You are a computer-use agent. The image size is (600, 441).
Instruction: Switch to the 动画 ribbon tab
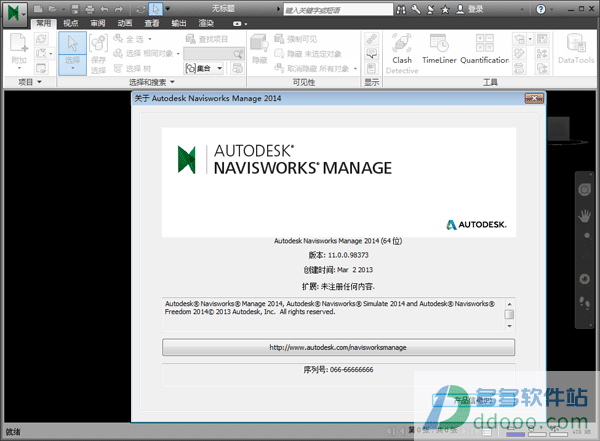(125, 23)
